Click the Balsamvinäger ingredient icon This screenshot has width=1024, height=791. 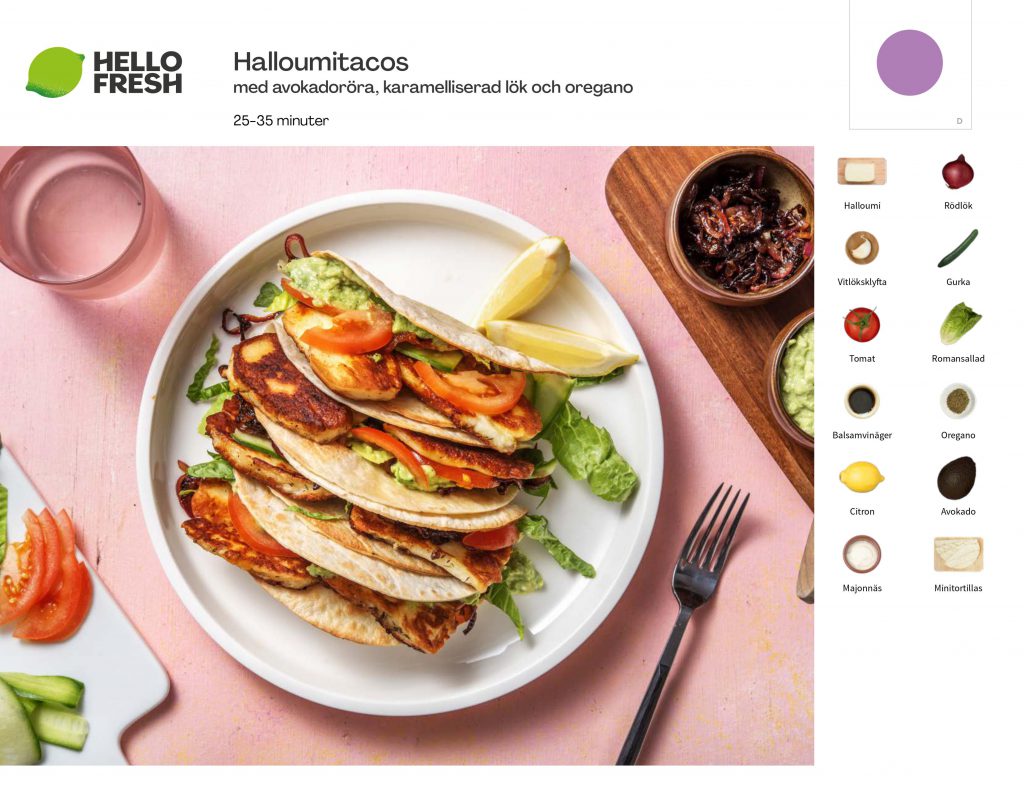(x=861, y=401)
